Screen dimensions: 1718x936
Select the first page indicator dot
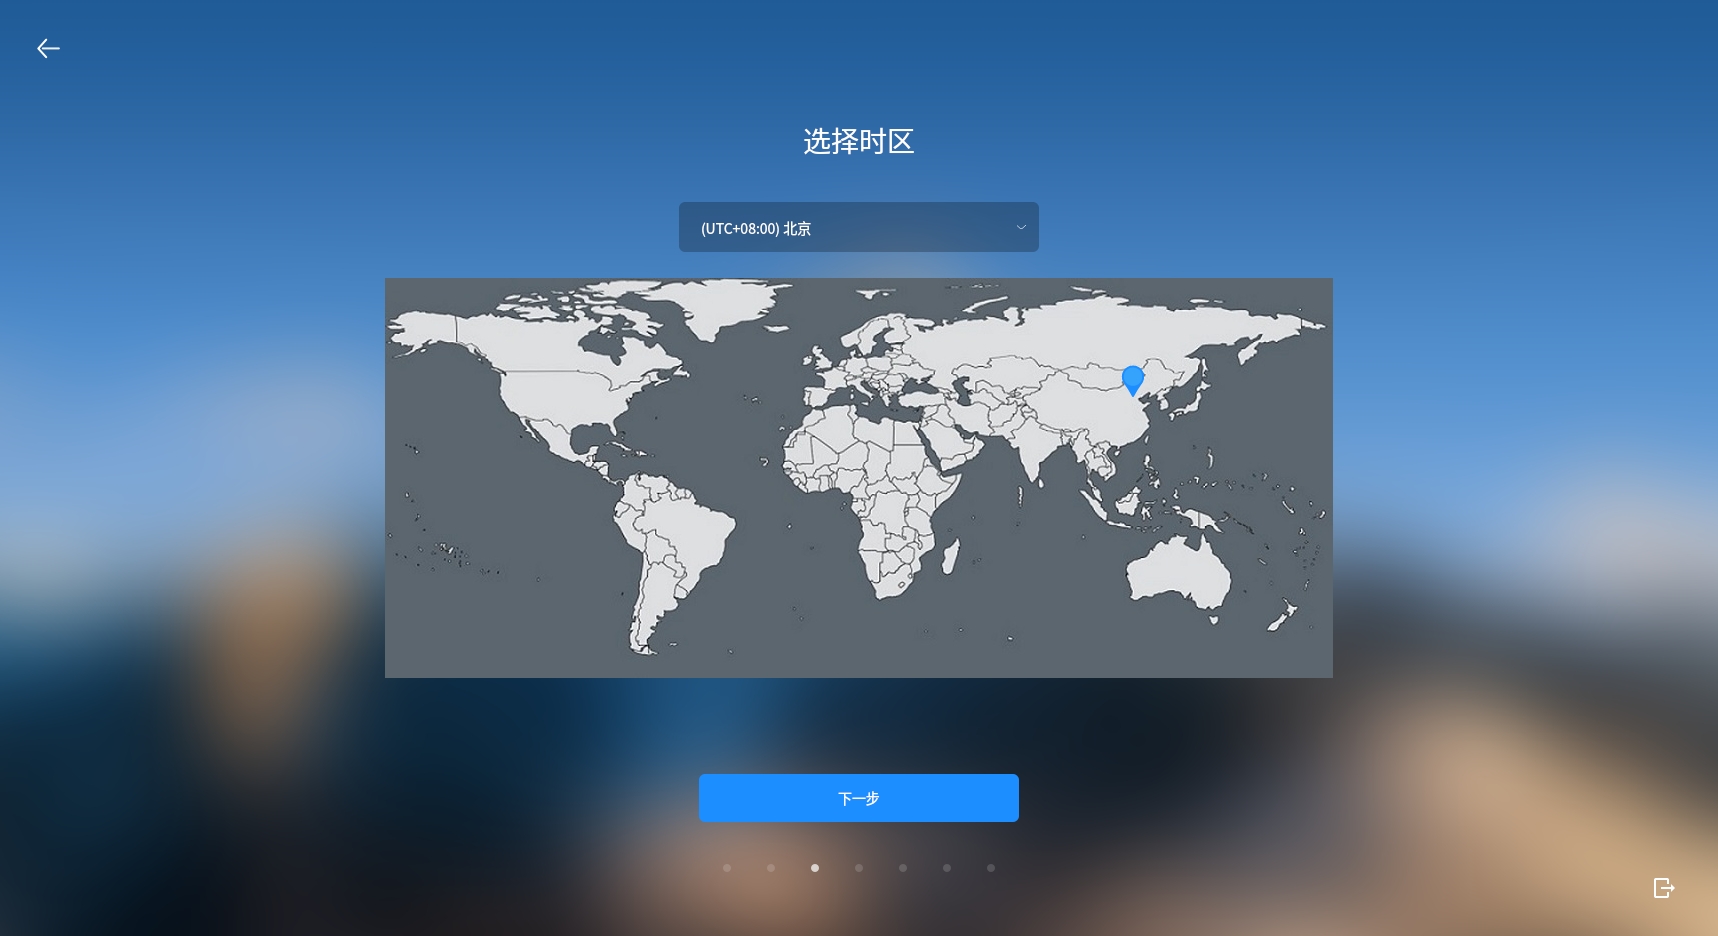point(727,868)
